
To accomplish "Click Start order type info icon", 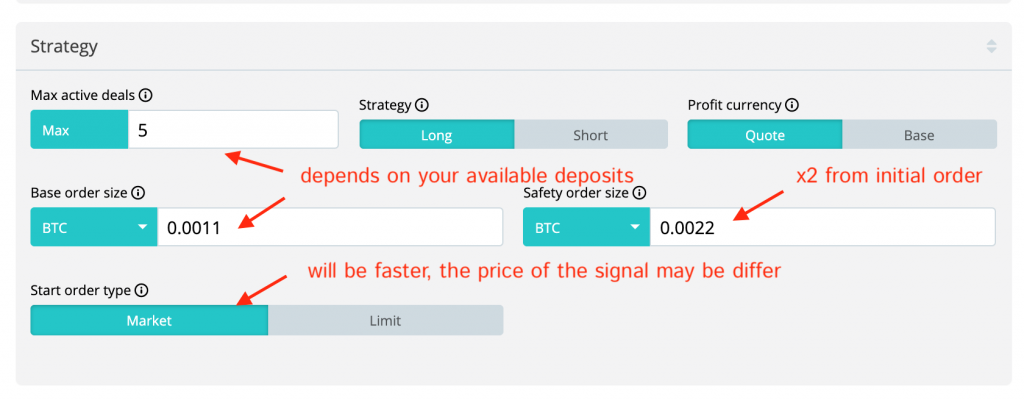I will (141, 291).
